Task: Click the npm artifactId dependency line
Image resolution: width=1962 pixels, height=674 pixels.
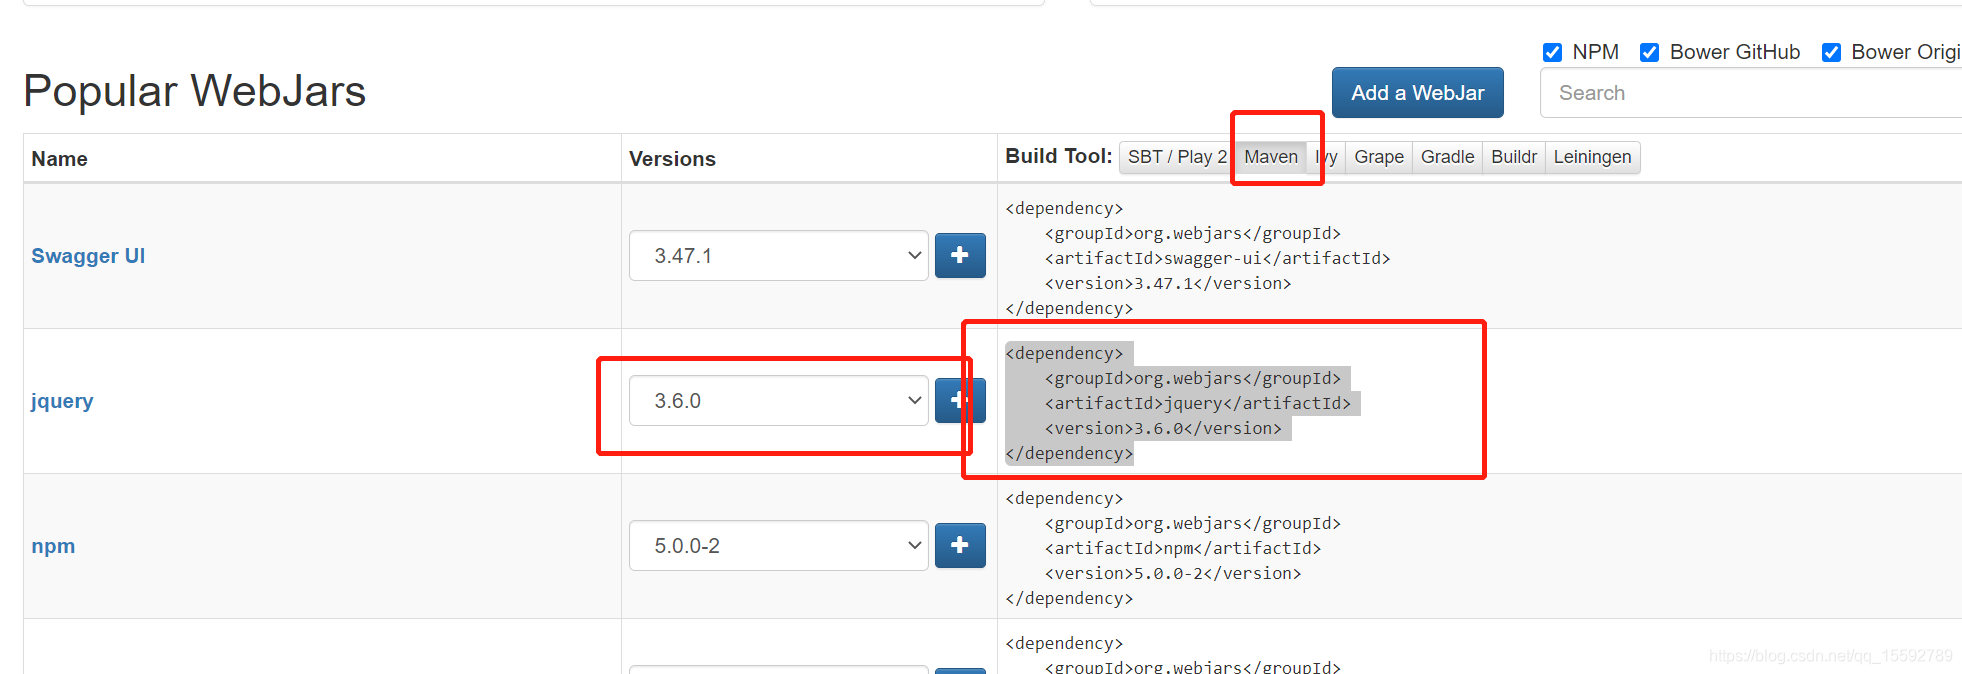Action: [1183, 548]
